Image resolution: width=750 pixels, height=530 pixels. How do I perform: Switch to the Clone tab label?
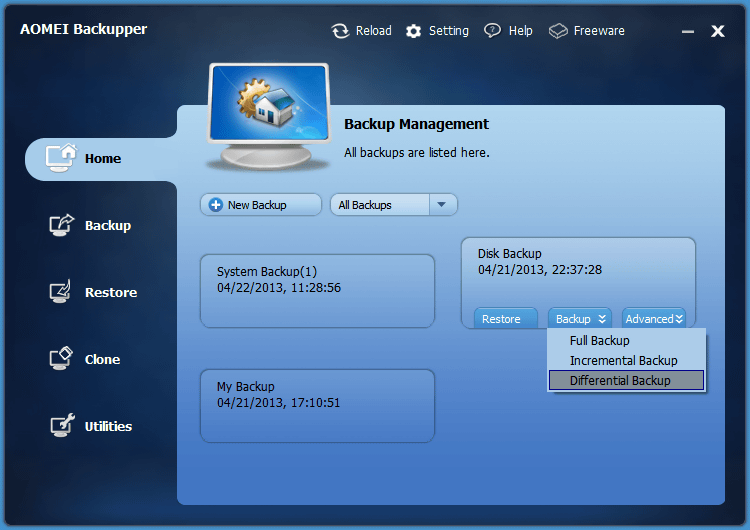pyautogui.click(x=102, y=359)
